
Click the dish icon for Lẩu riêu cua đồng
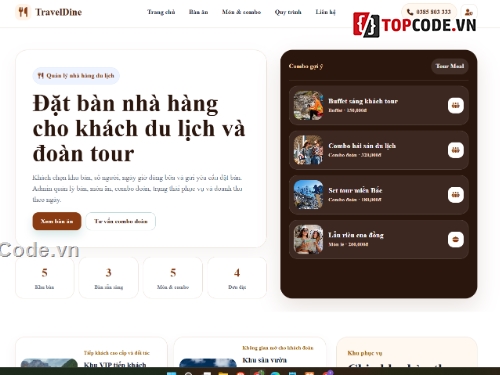456,239
